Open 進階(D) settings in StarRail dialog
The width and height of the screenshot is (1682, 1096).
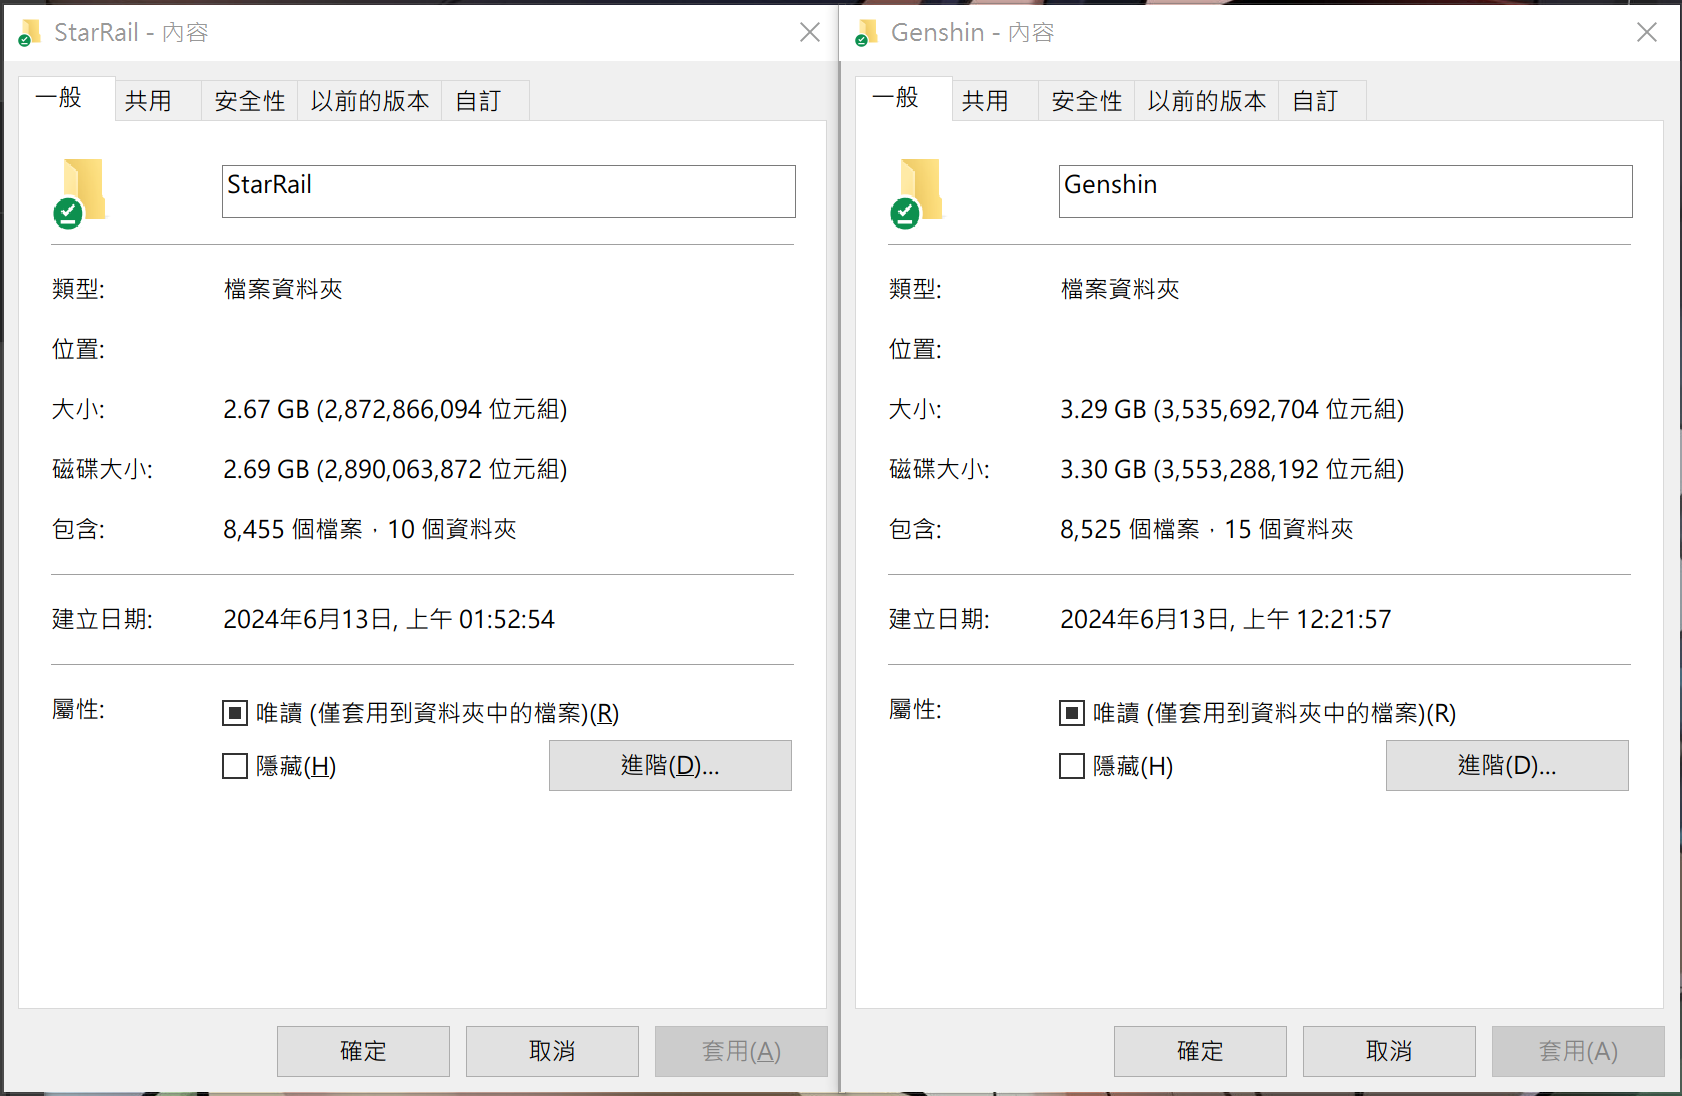pos(670,765)
